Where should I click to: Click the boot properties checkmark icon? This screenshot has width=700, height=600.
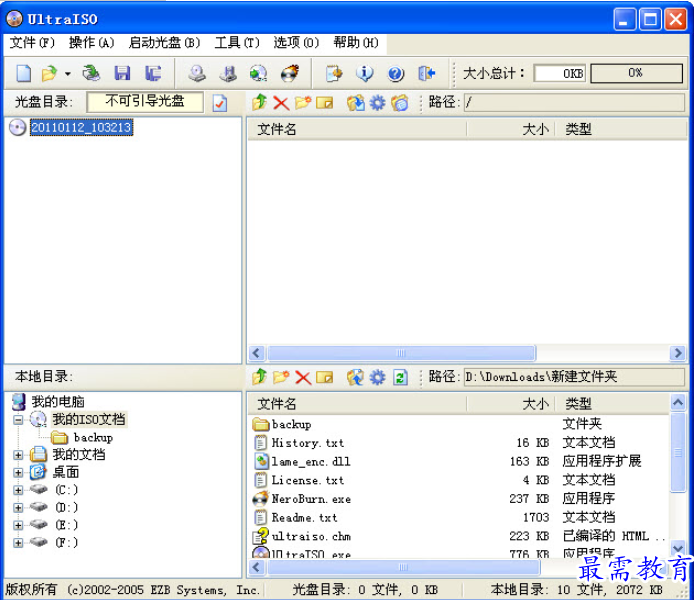coord(220,103)
